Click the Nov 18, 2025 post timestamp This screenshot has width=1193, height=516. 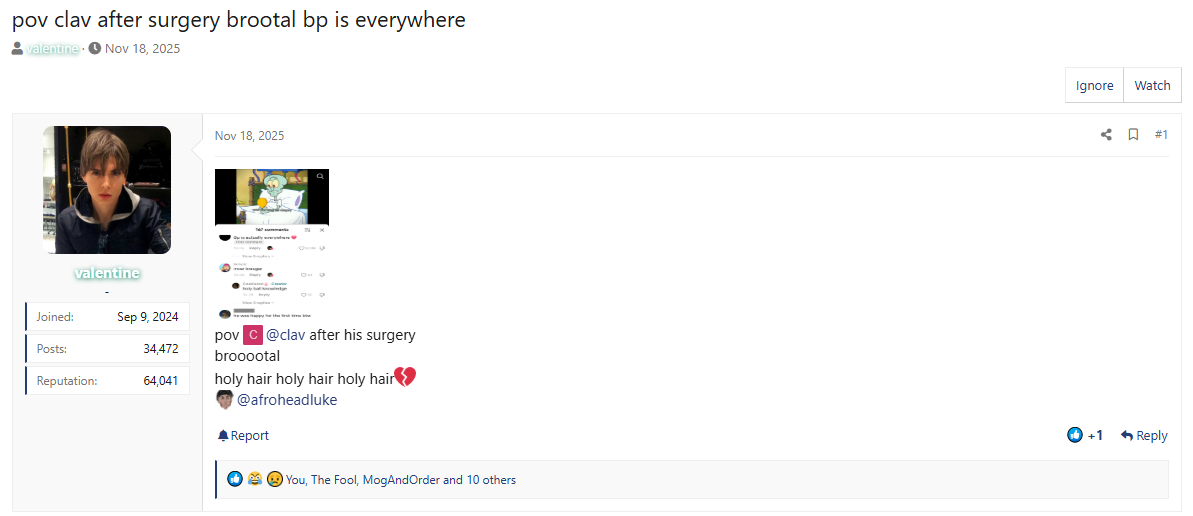pos(249,136)
